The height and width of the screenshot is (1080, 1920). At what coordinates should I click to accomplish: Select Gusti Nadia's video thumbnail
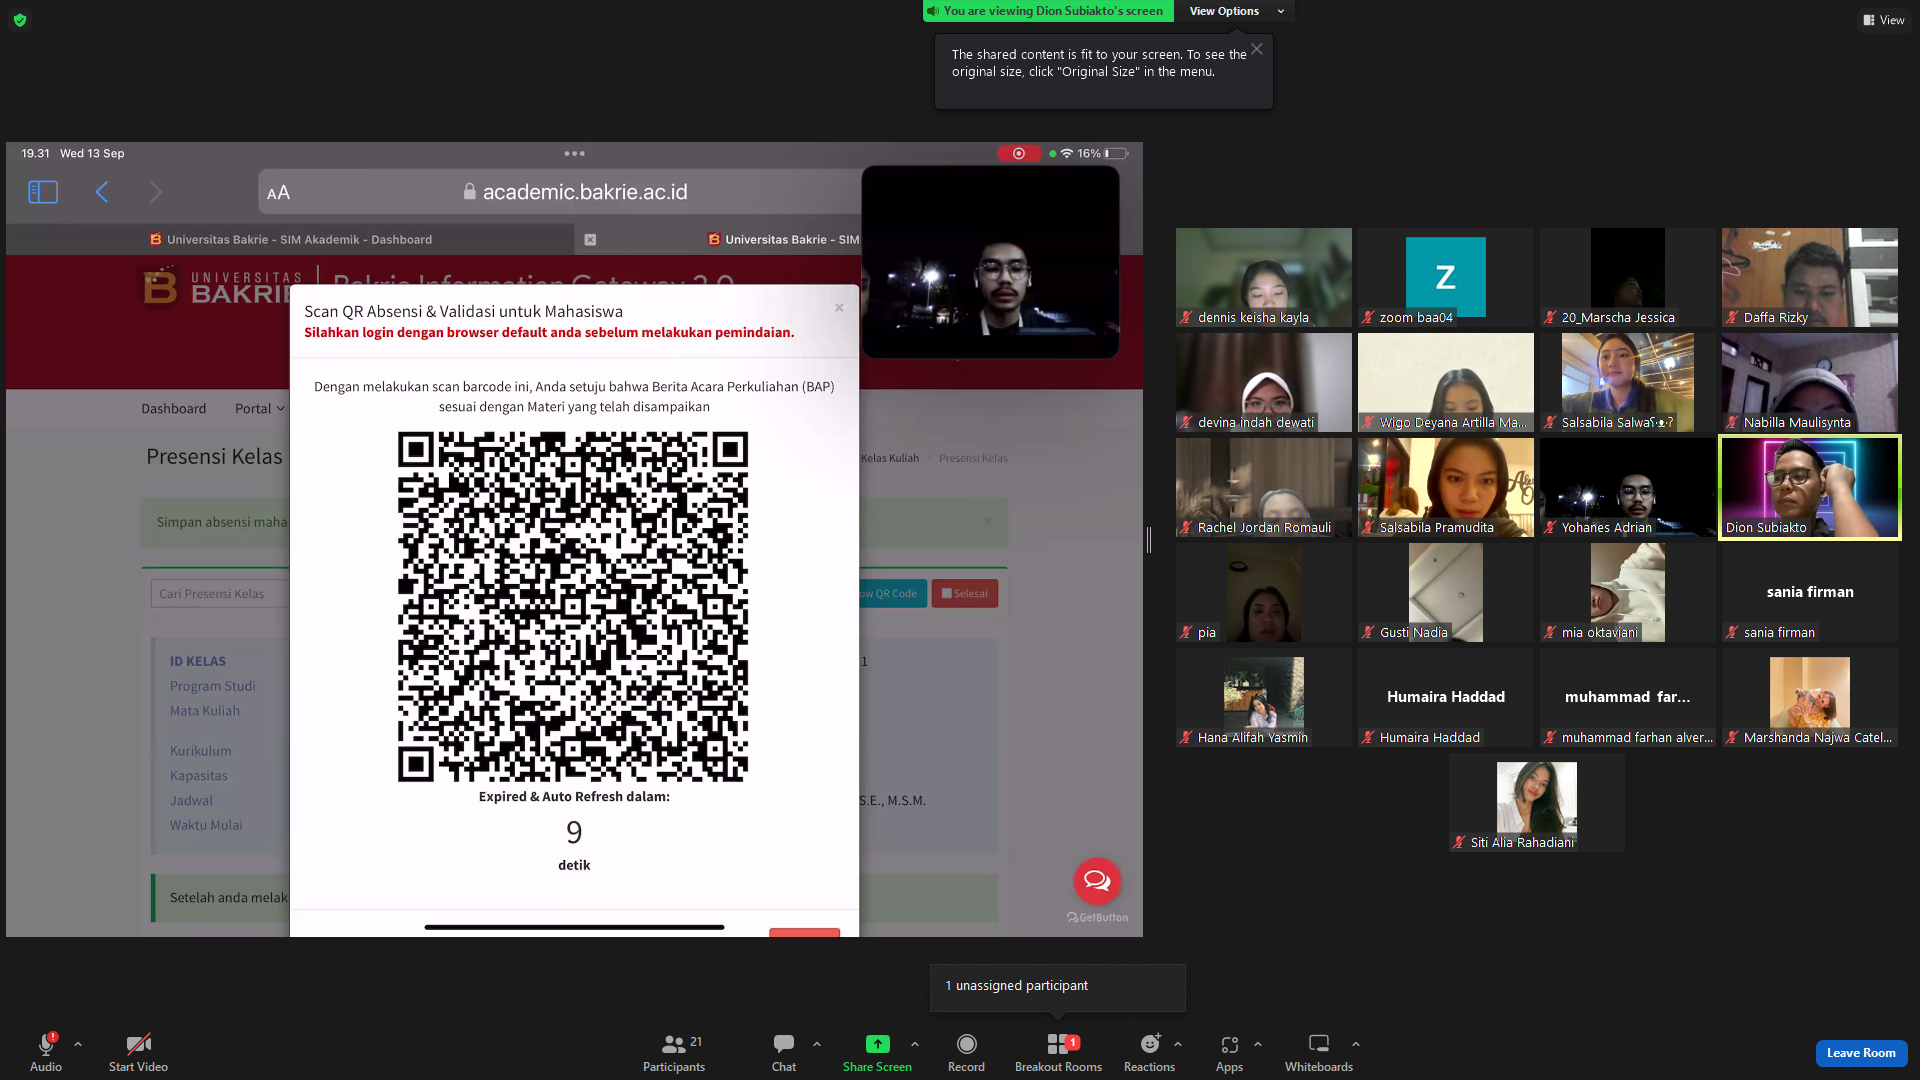click(1446, 592)
